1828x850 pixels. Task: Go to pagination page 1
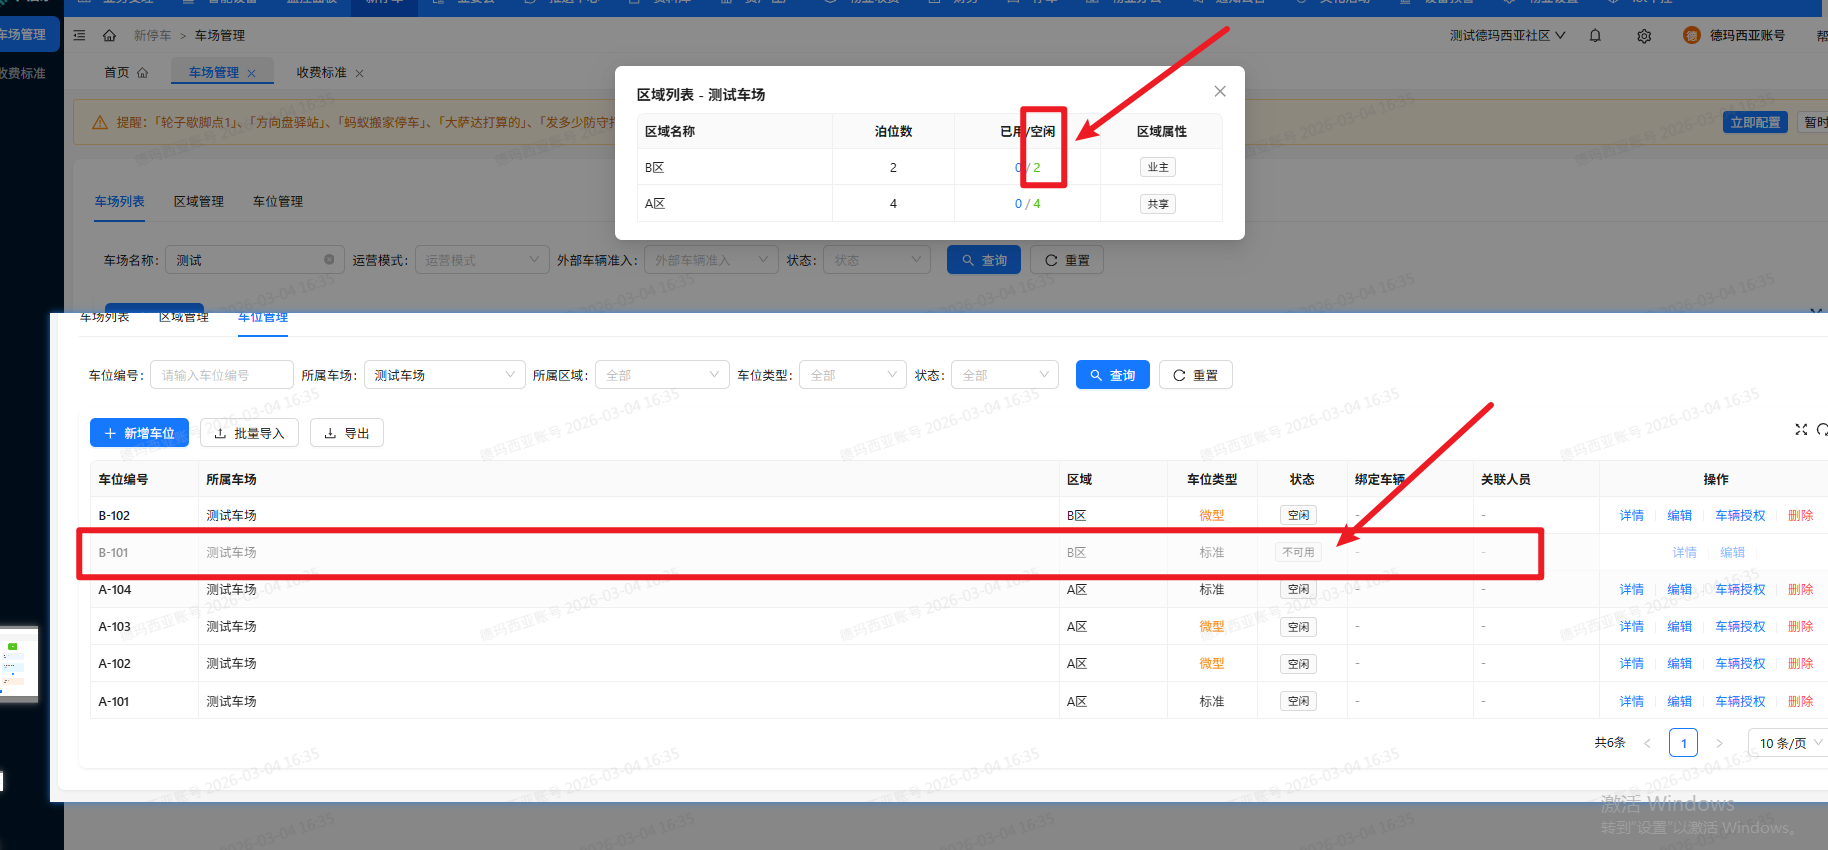[1684, 743]
